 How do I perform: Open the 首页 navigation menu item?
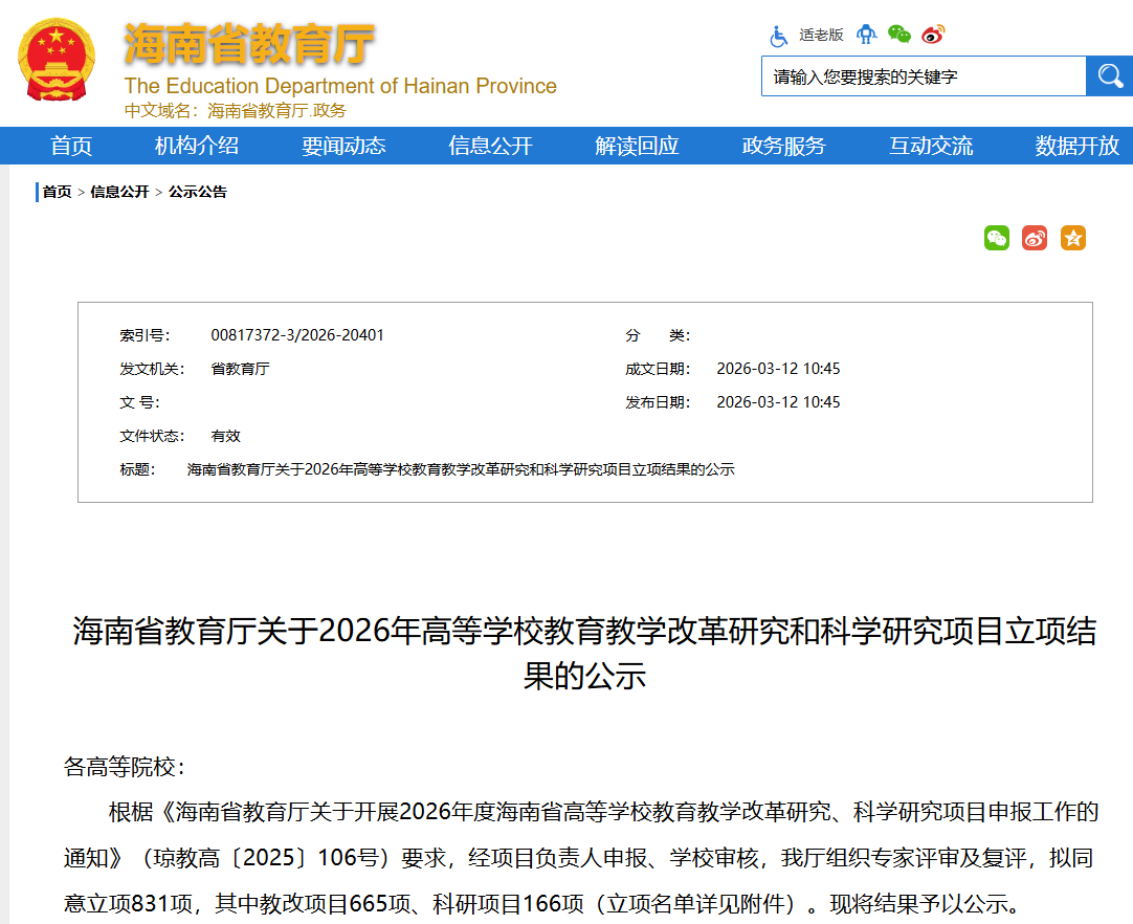[72, 146]
